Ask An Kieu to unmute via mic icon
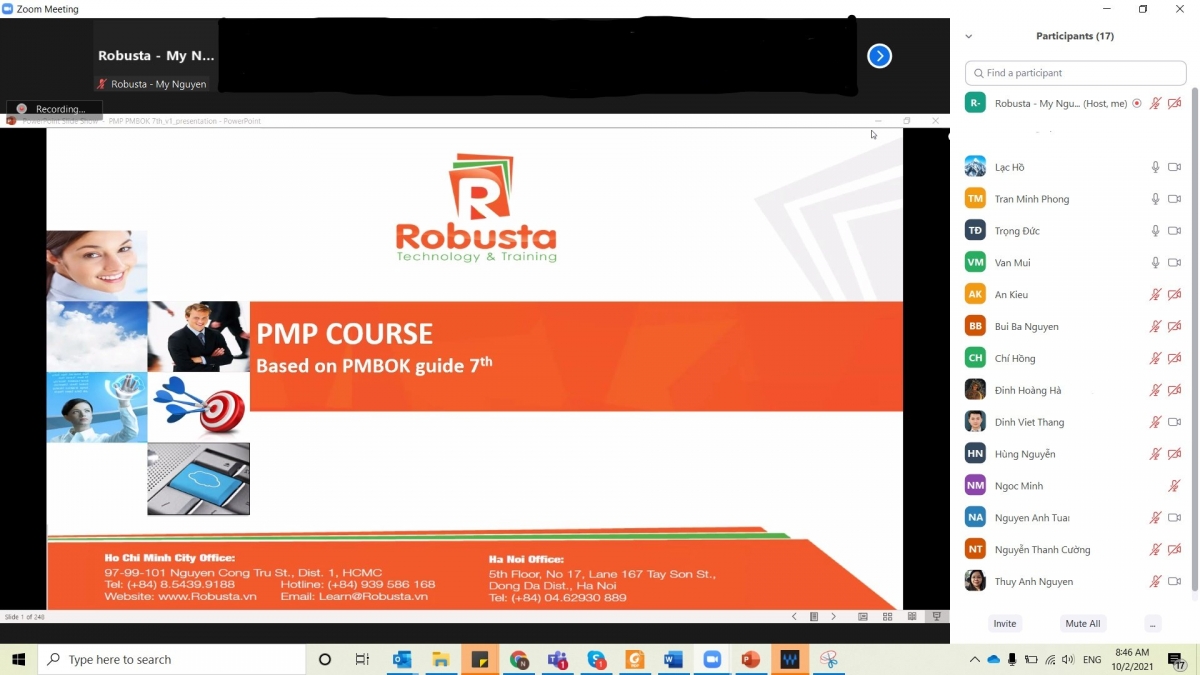Viewport: 1200px width, 675px height. (x=1155, y=295)
